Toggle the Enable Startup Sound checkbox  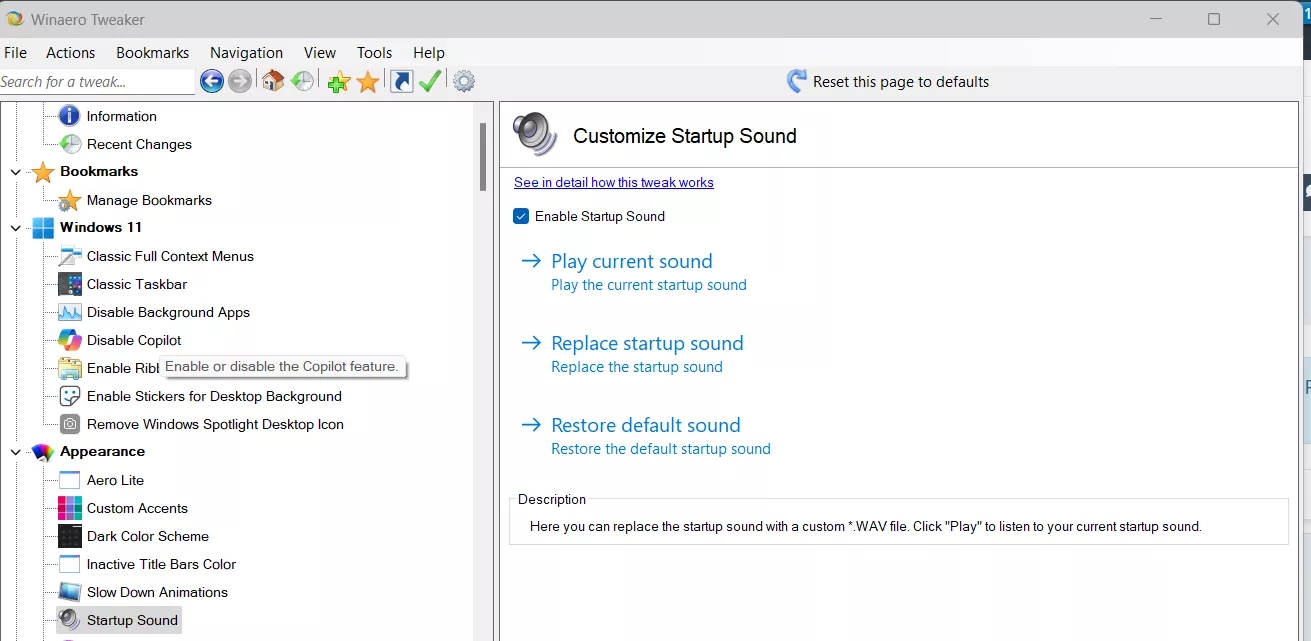pyautogui.click(x=521, y=216)
